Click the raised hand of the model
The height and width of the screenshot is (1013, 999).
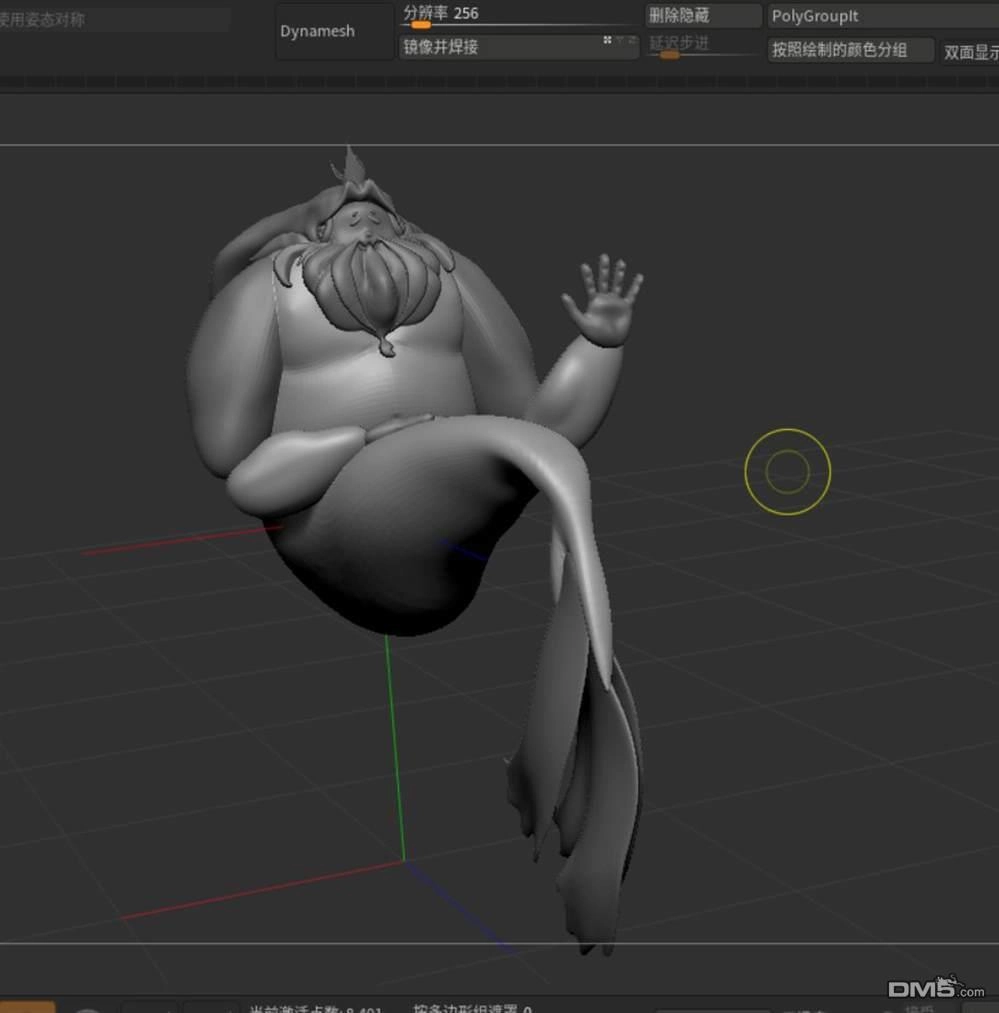point(604,300)
